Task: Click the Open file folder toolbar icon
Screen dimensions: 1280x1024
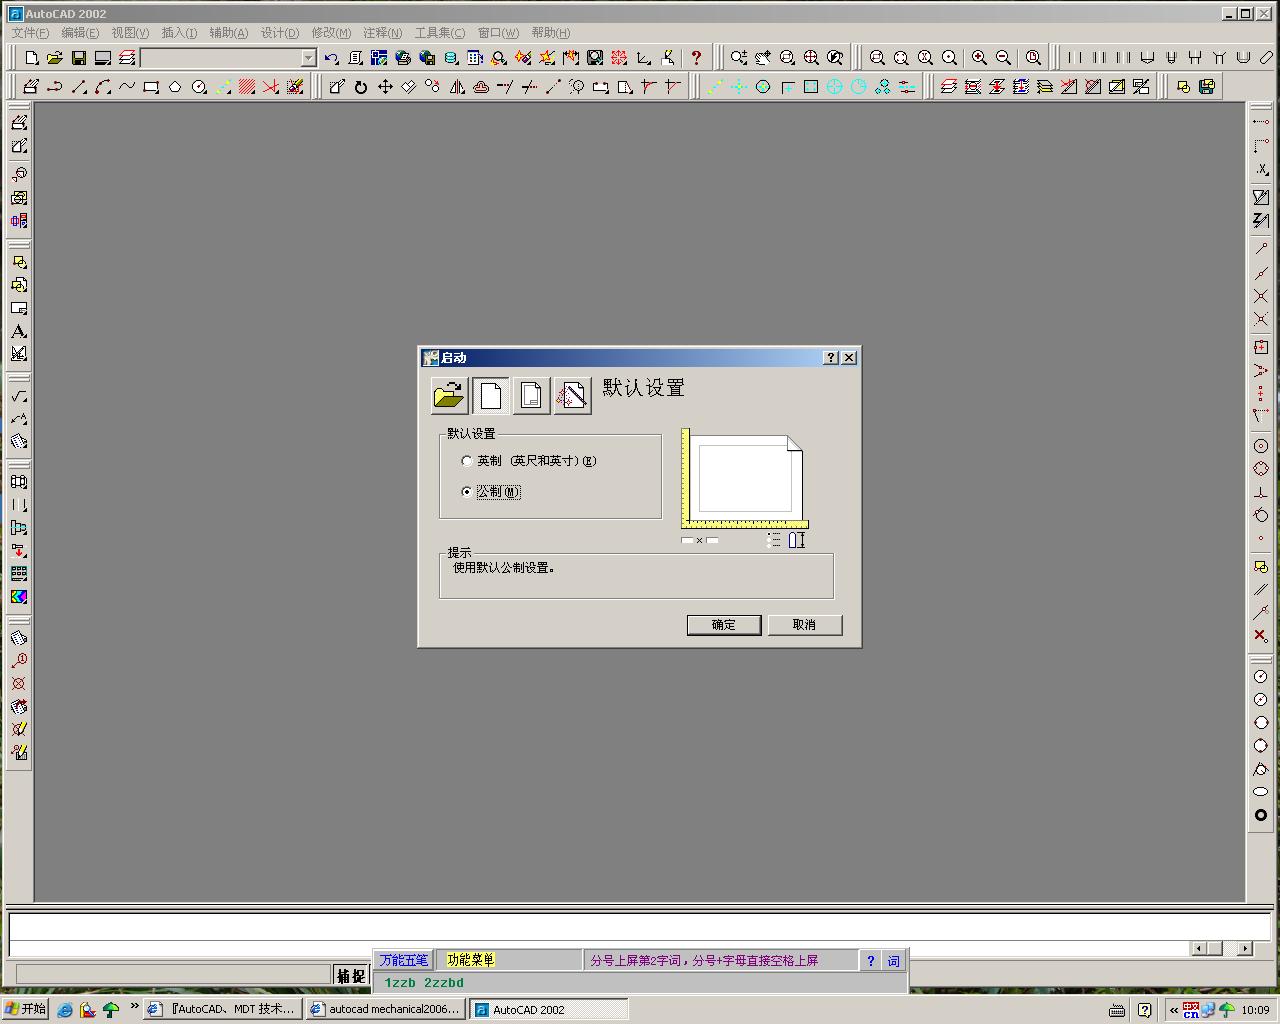Action: (x=55, y=58)
